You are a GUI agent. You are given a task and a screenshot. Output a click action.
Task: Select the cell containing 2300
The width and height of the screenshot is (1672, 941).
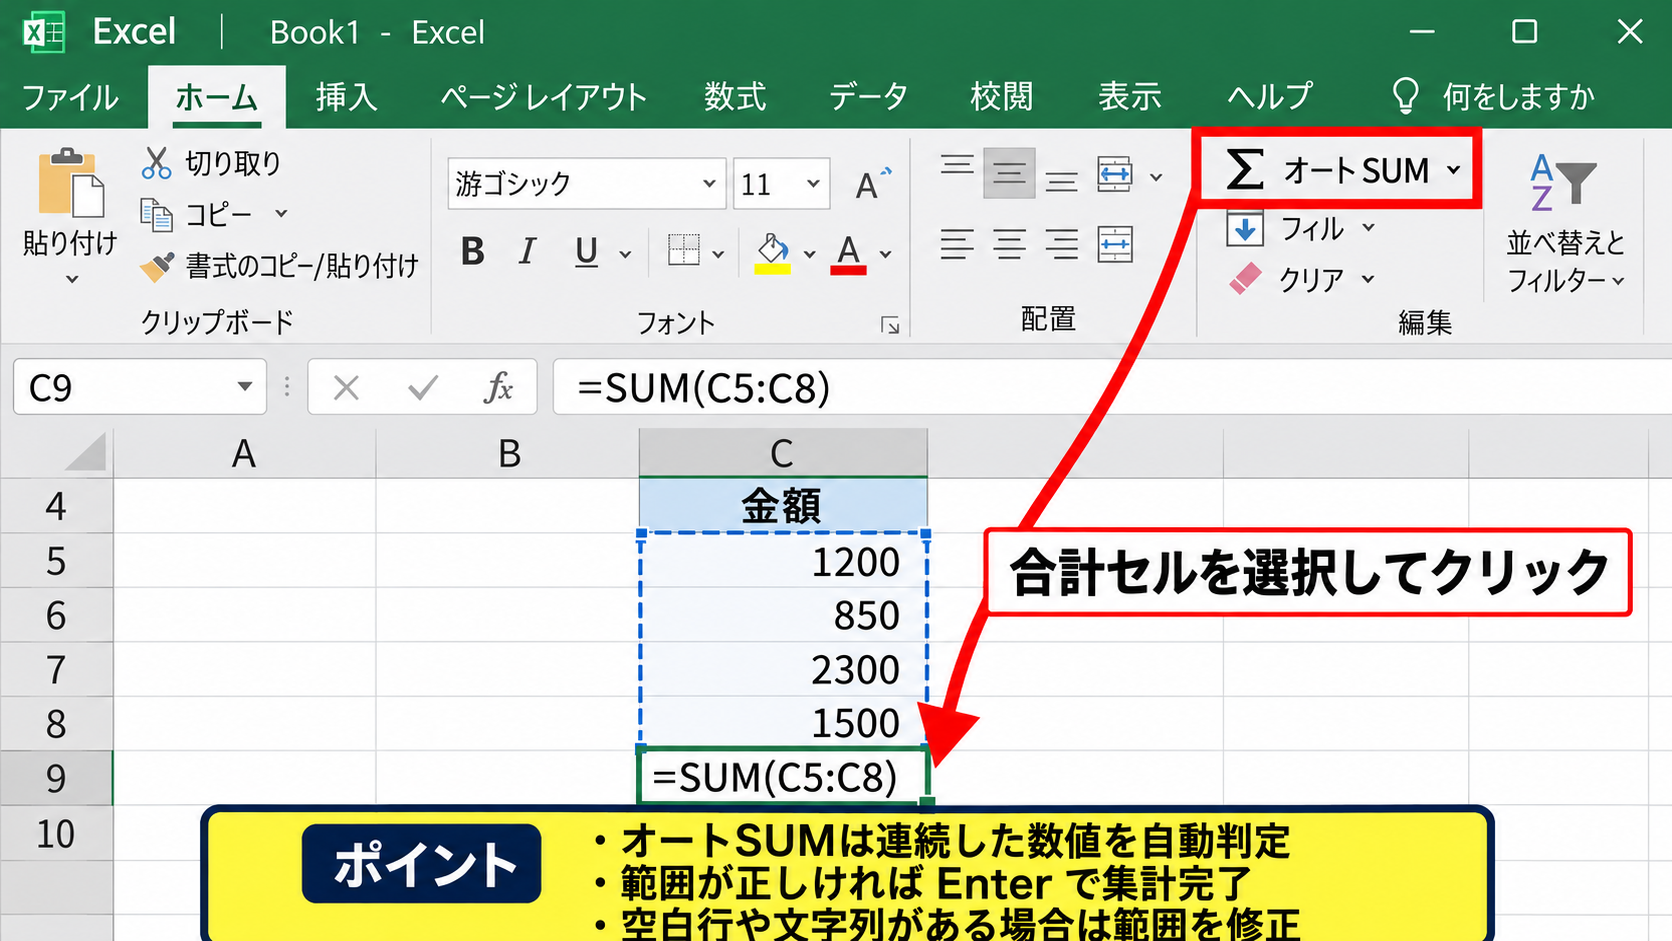[783, 669]
